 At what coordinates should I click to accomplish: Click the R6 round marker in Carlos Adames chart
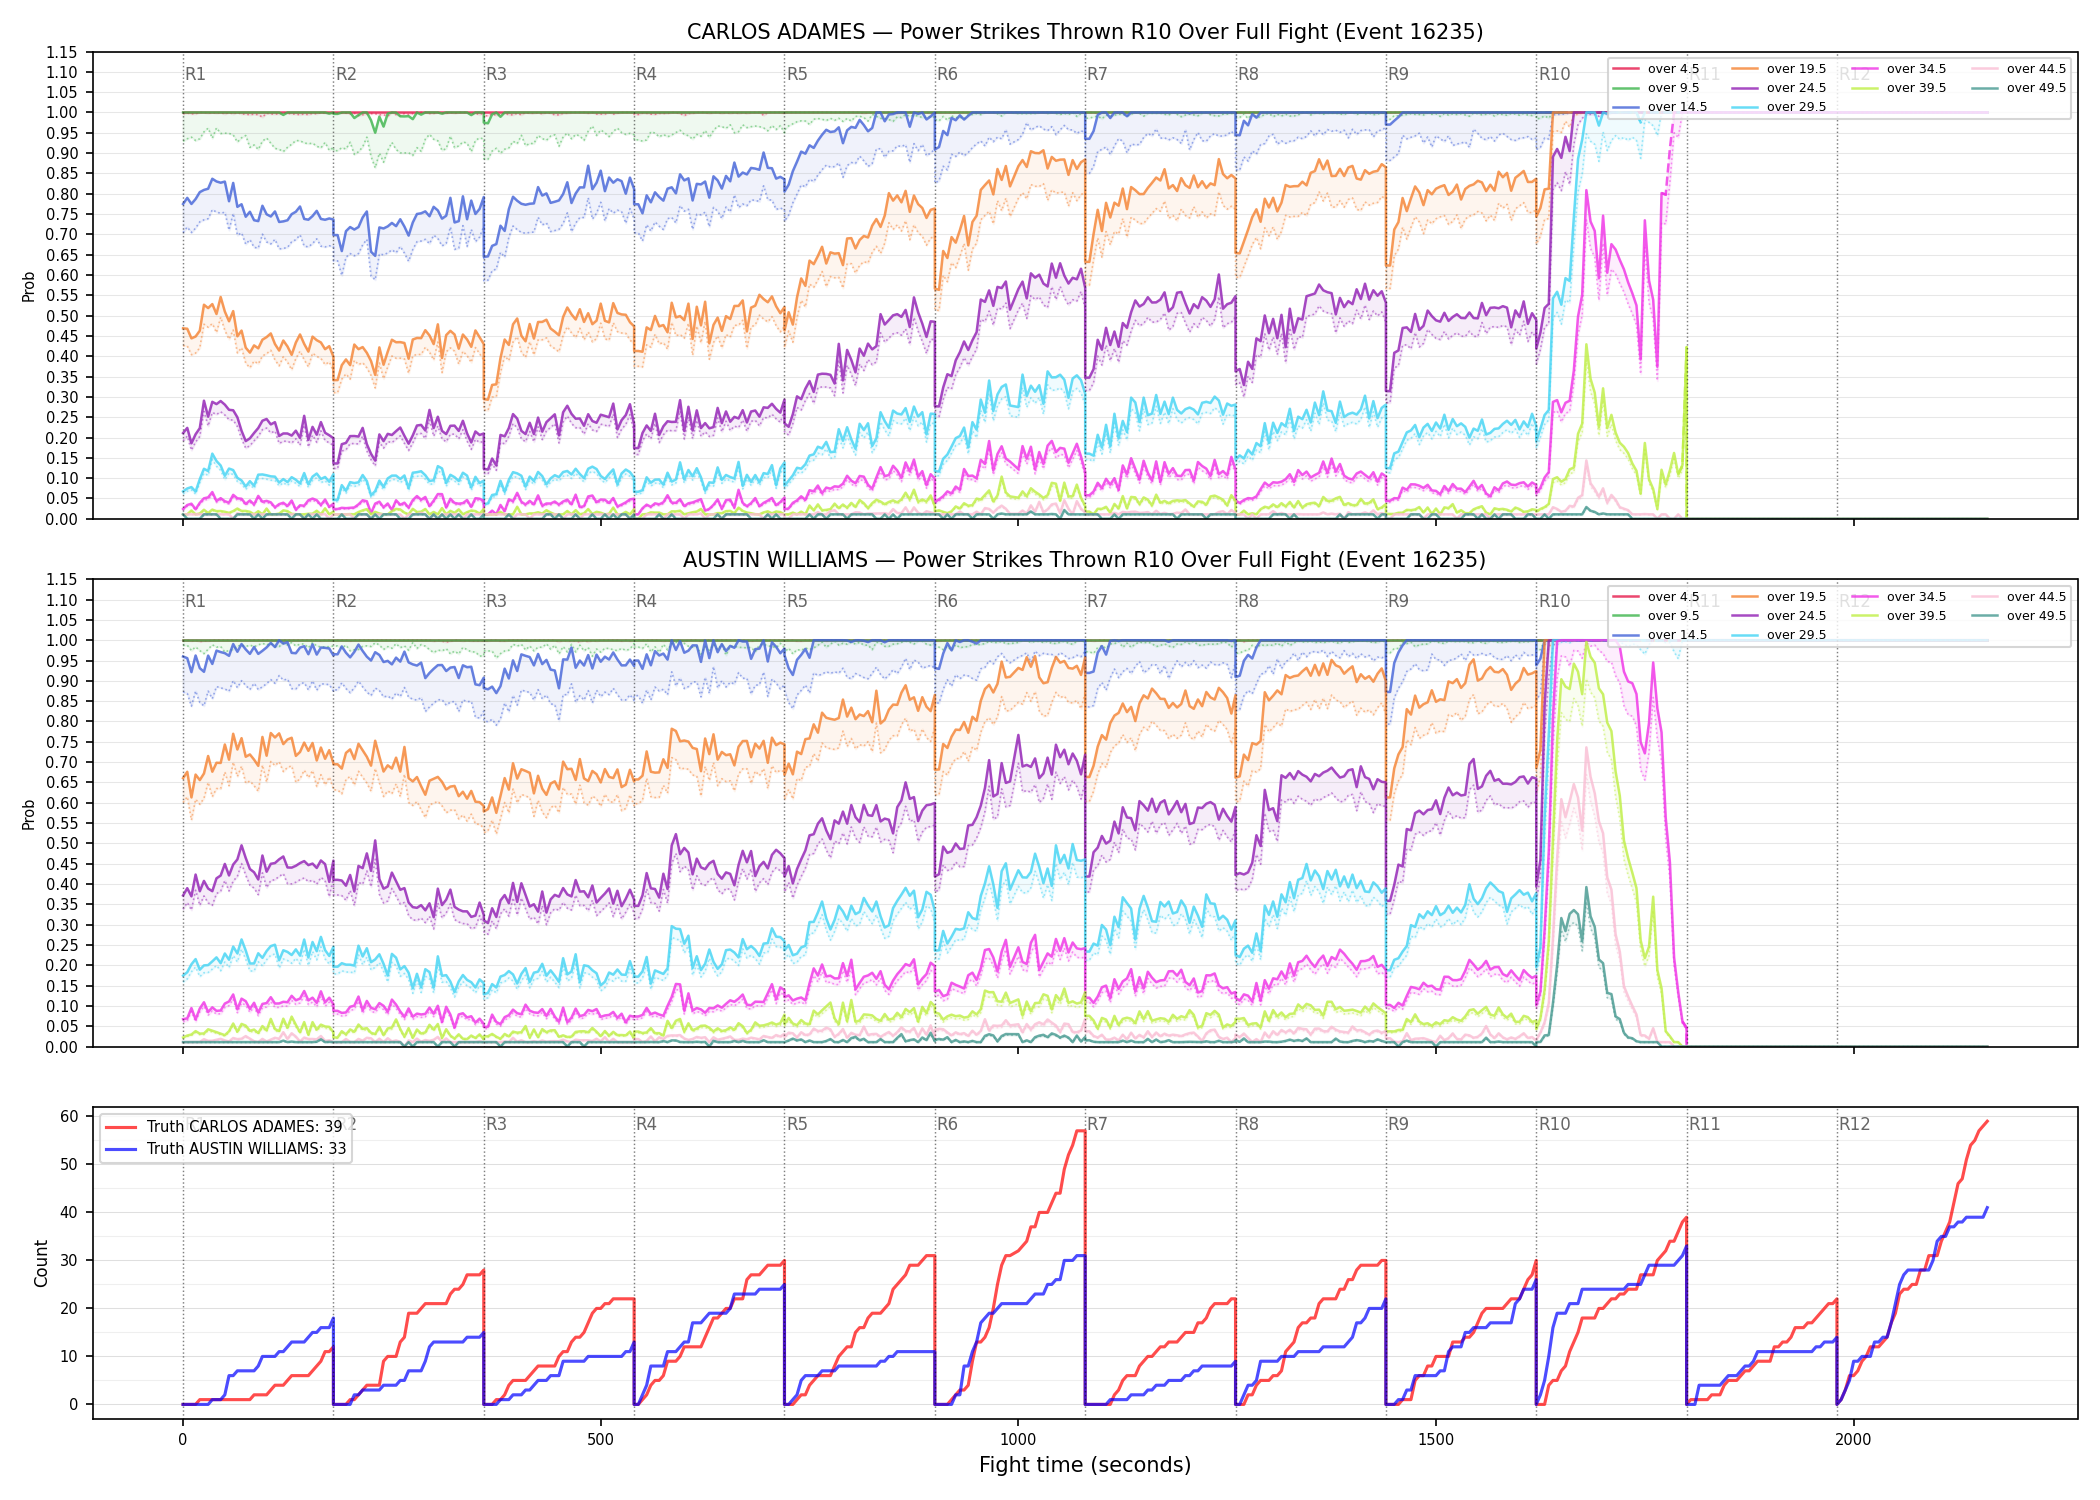tap(947, 74)
